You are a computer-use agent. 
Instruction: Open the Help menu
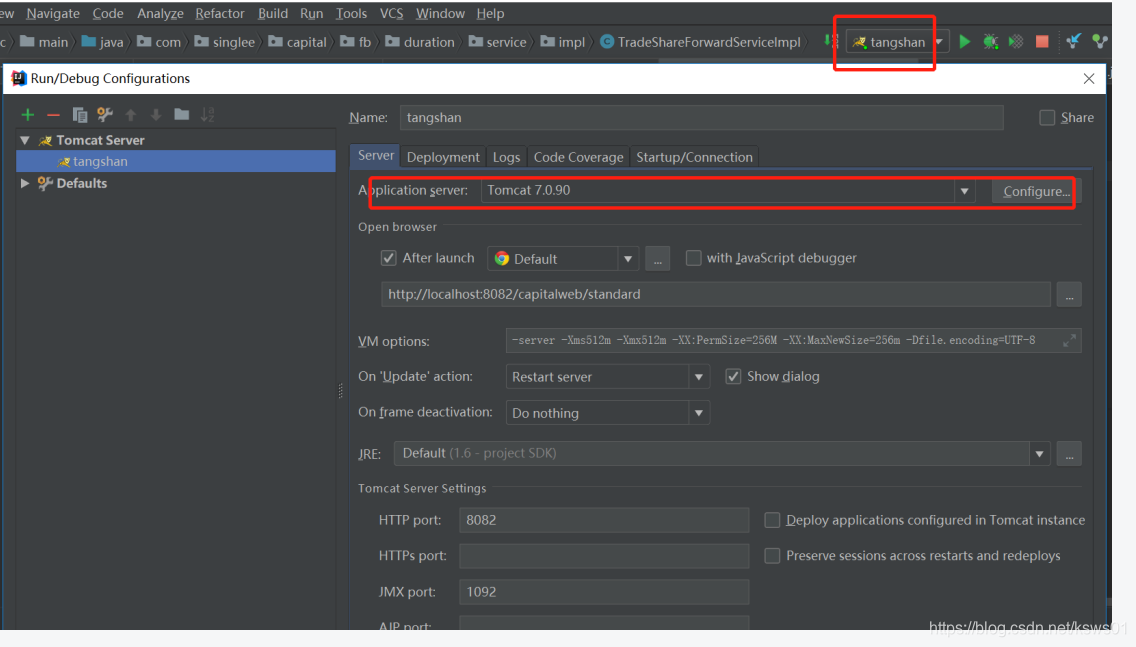490,13
